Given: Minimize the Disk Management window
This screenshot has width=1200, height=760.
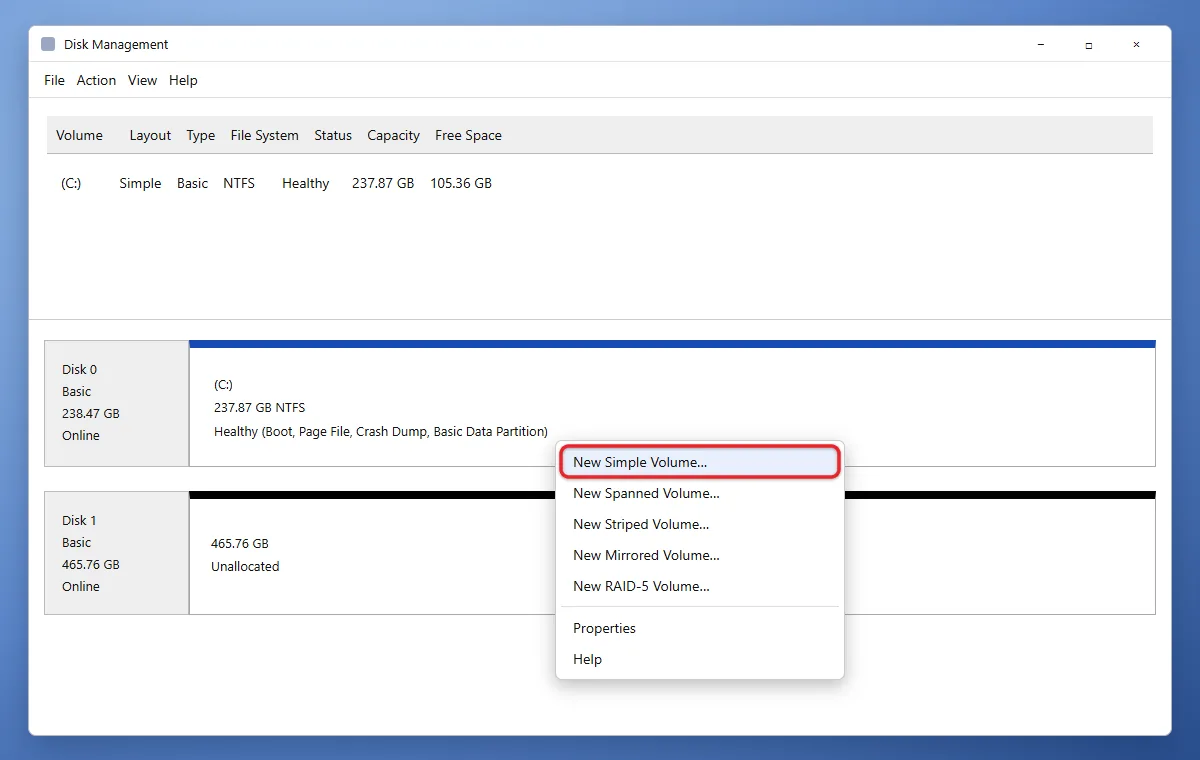Looking at the screenshot, I should click(1040, 45).
